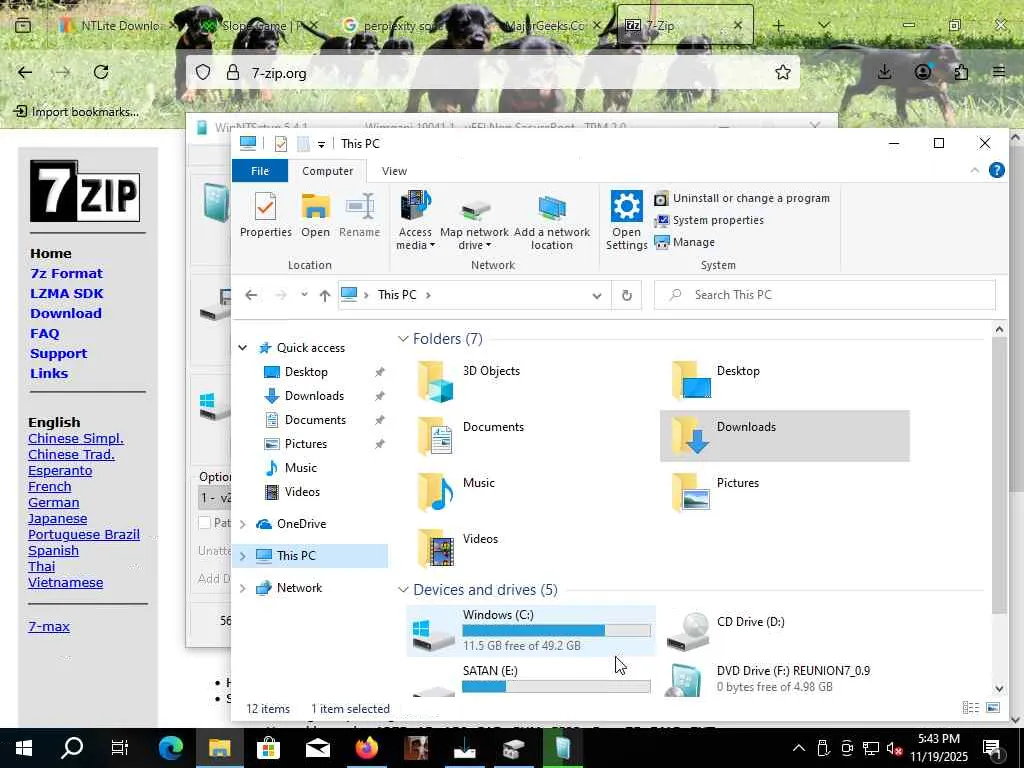Select Downloads in Quick access
Screen dimensions: 1024x768
[314, 396]
